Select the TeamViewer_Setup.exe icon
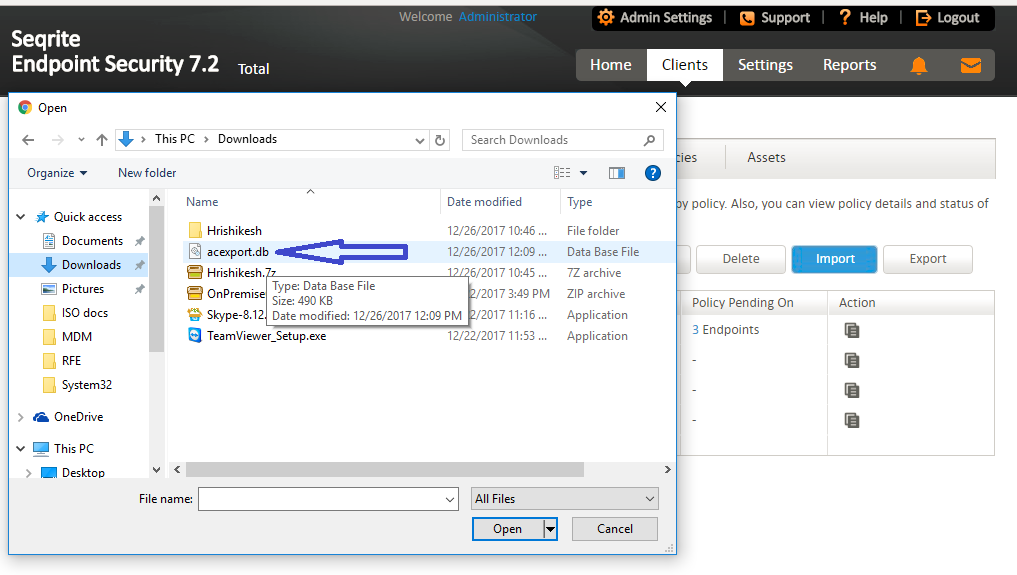Screen dimensions: 1017x575 (195, 336)
